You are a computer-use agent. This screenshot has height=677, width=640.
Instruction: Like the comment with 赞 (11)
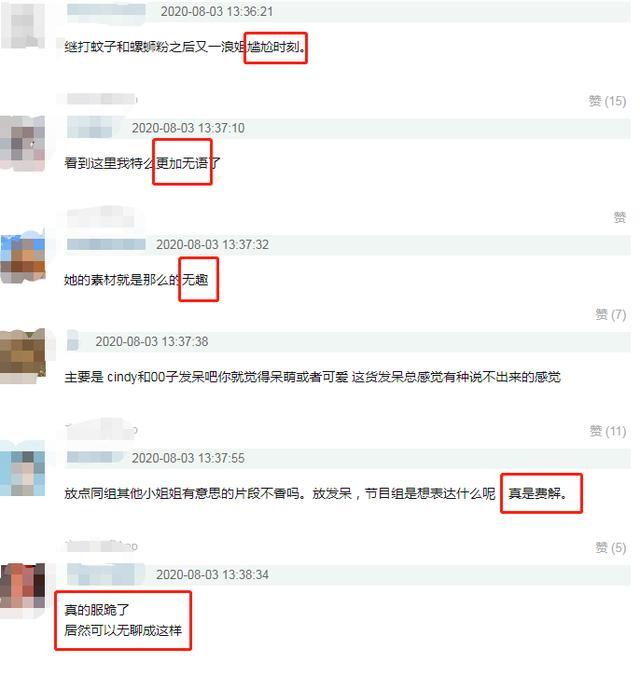[608, 431]
